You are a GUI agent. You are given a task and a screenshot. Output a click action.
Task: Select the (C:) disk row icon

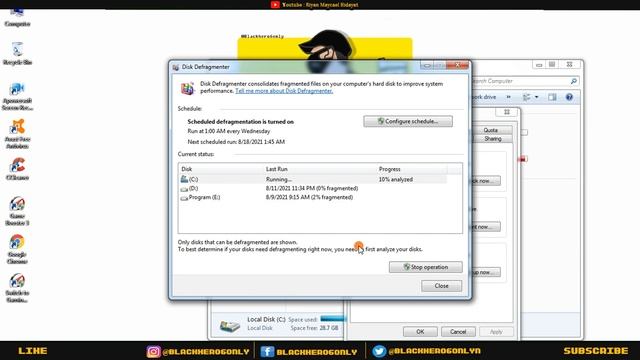(184, 179)
